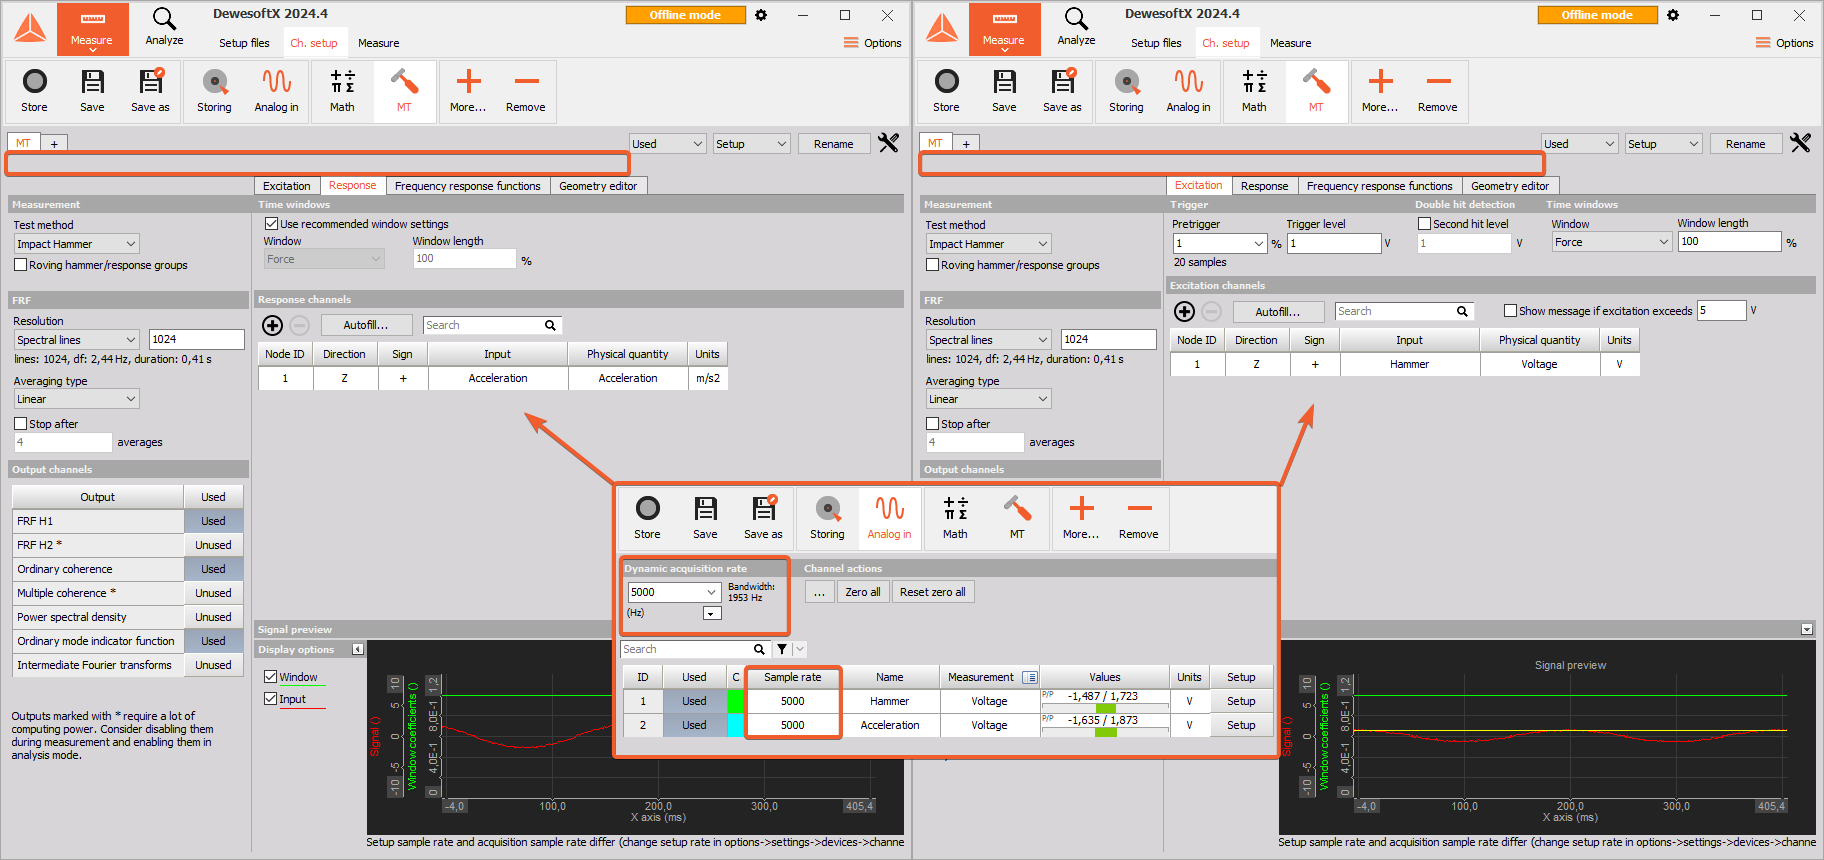Click MT hammer icon in center inset toolbar

[1017, 517]
